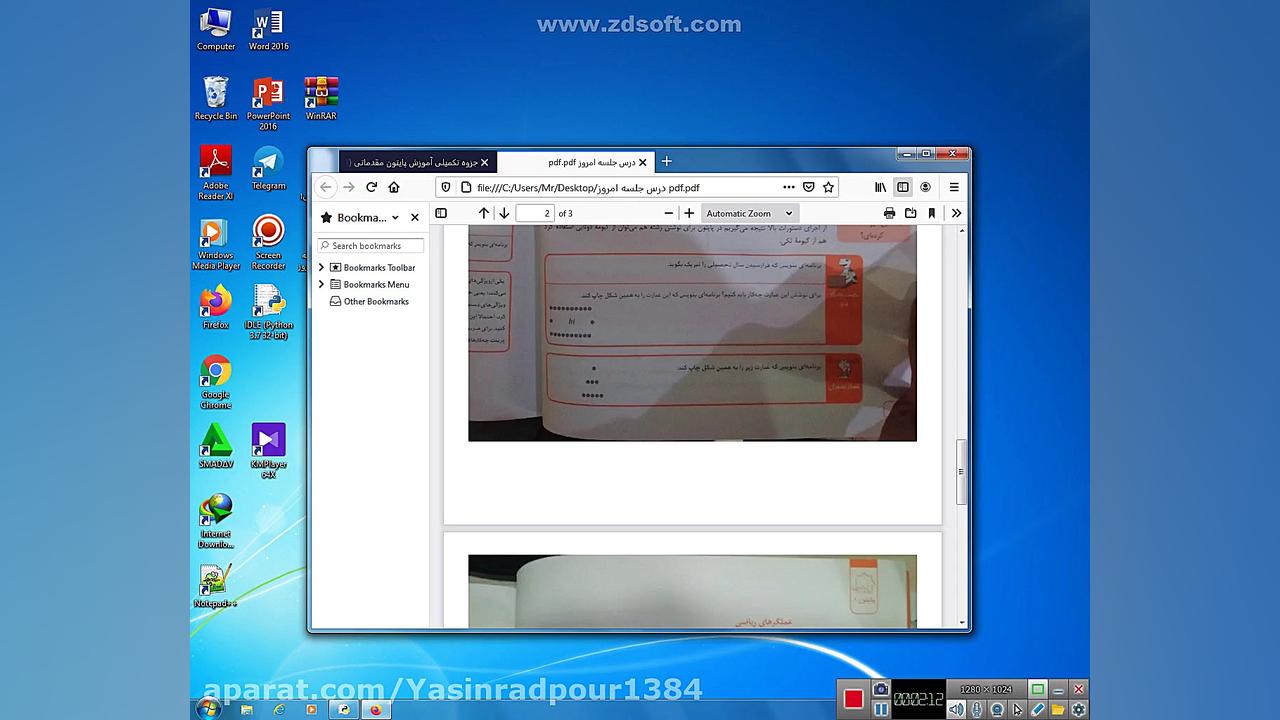
Task: Open the recorder's drawing pen tool
Action: coord(1038,710)
